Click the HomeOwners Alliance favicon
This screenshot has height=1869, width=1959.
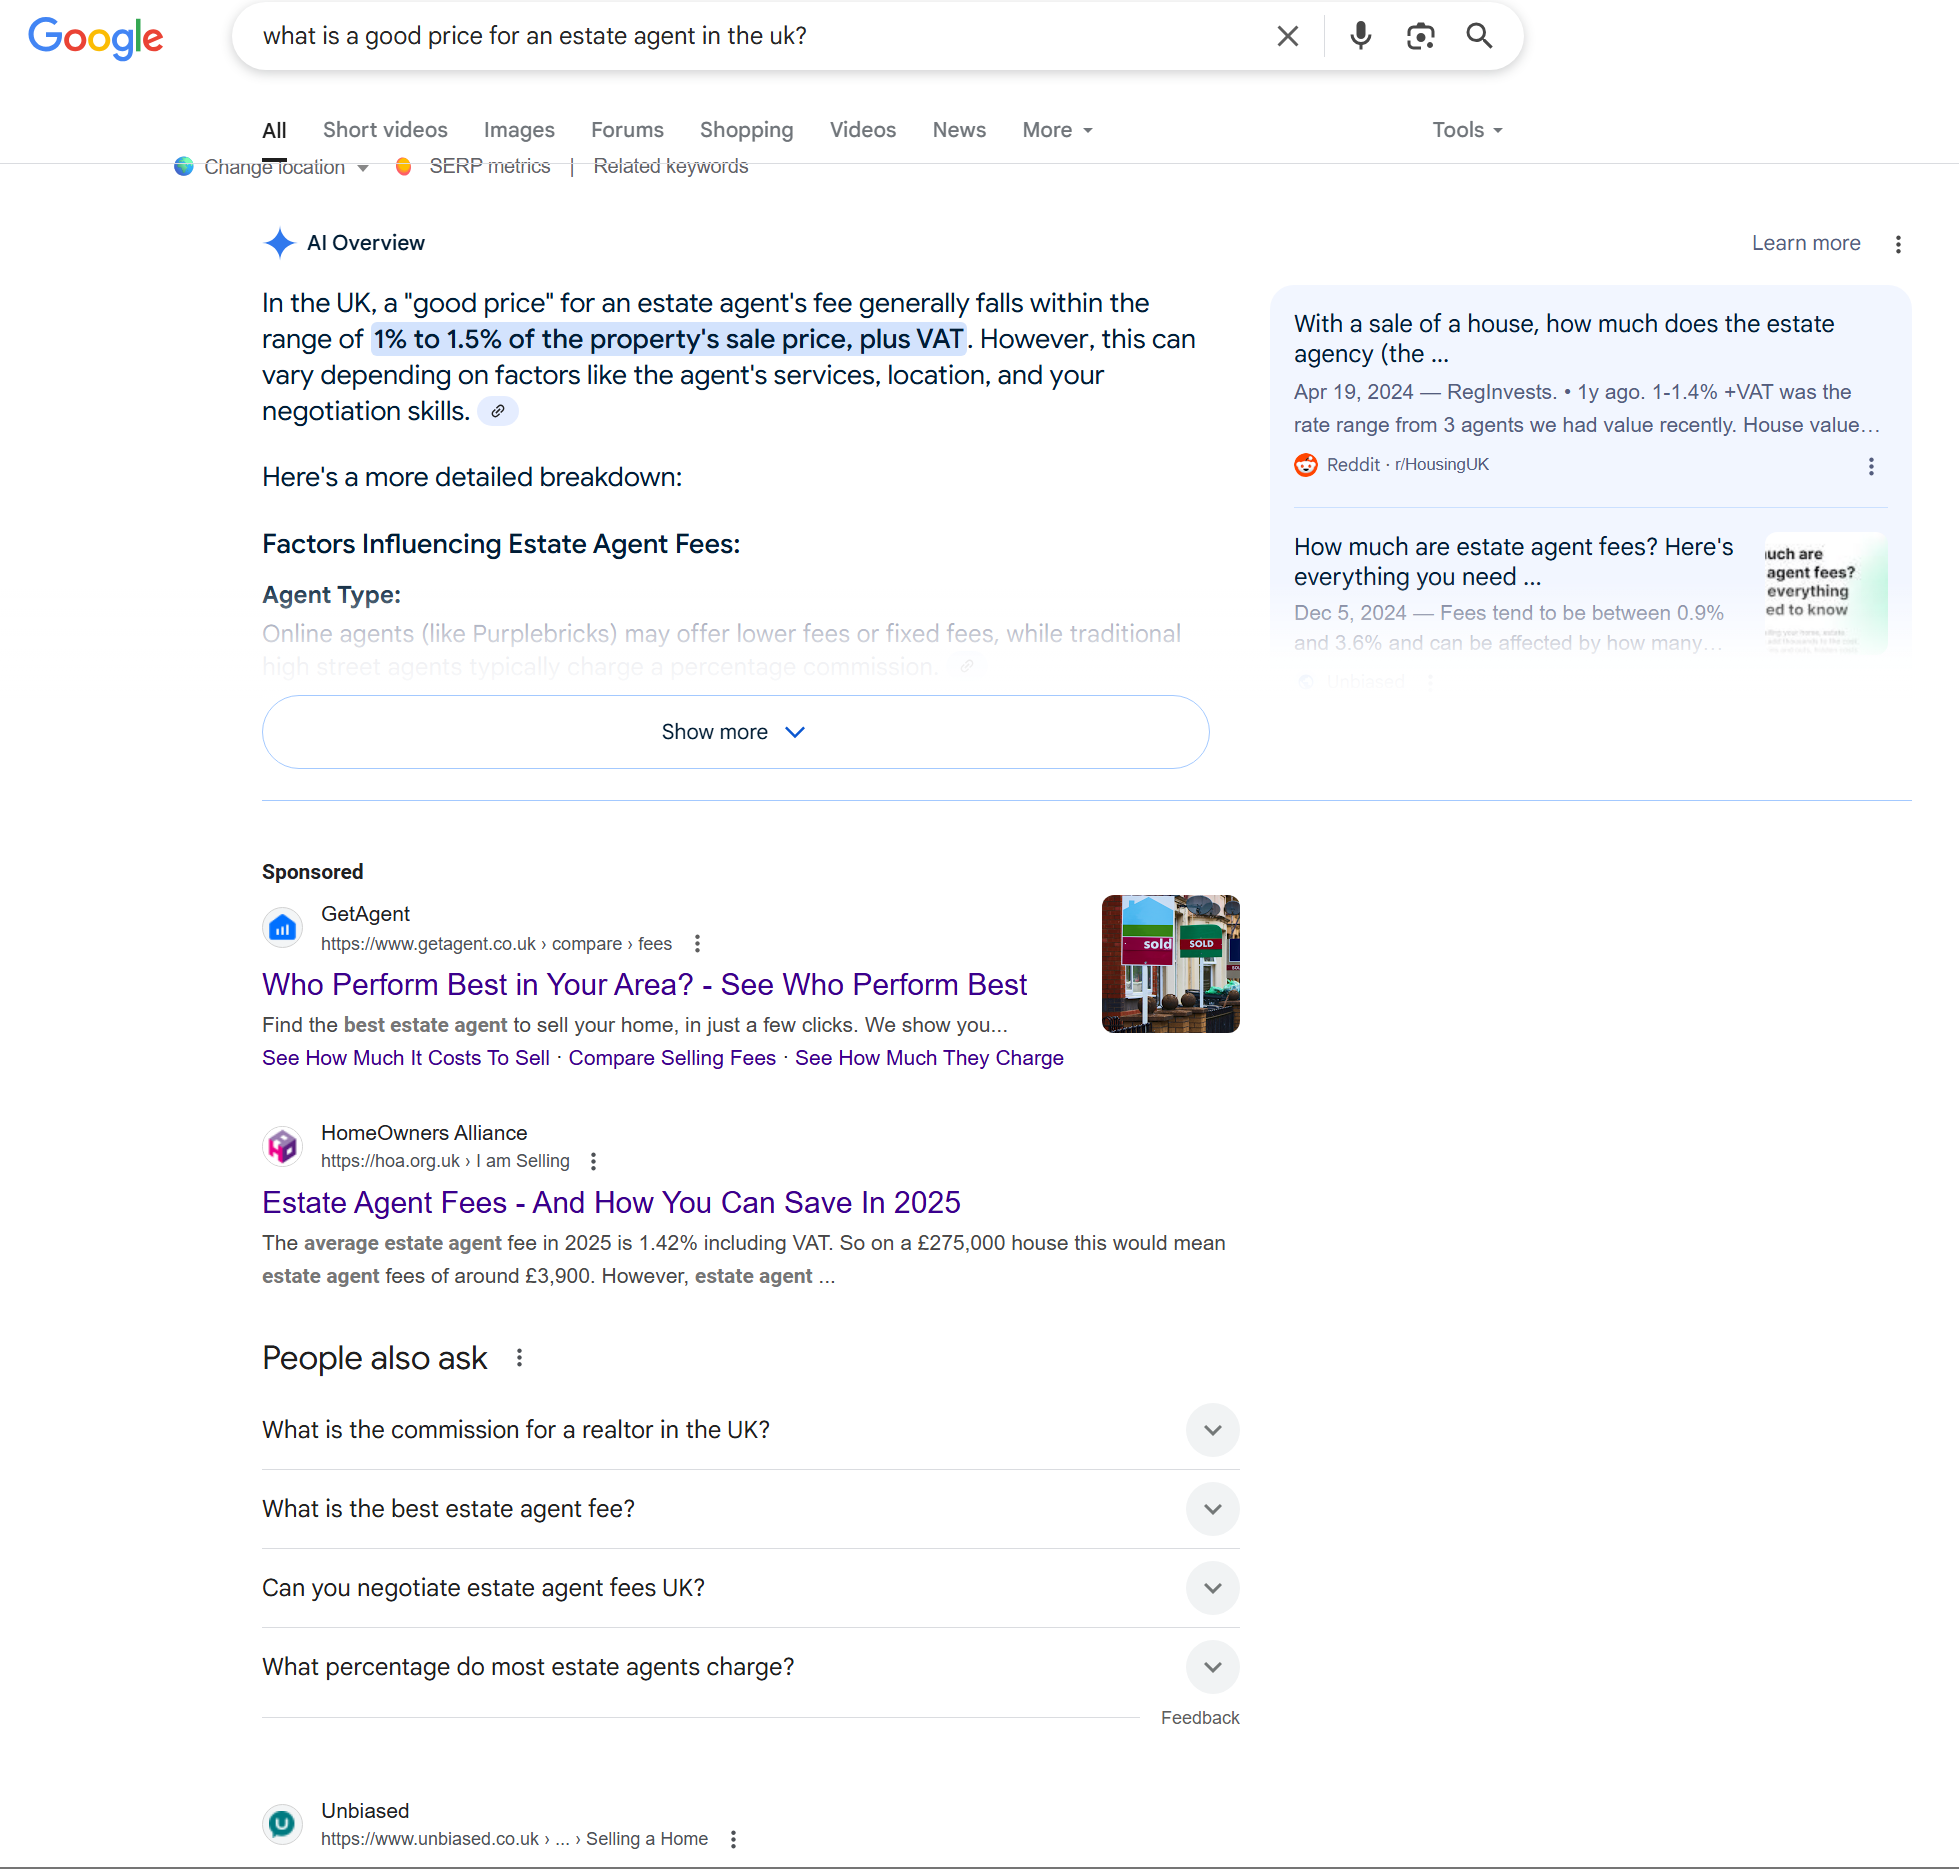(x=283, y=1146)
